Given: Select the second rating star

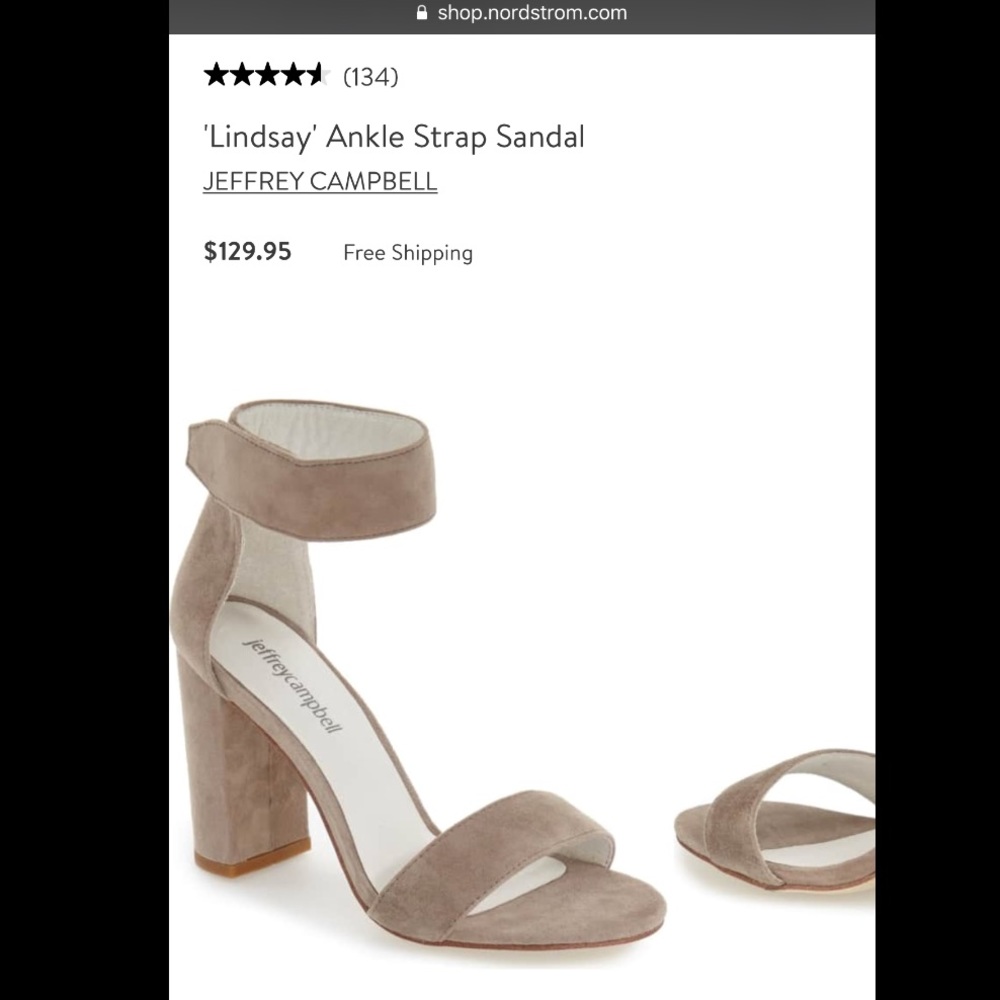Looking at the screenshot, I should (x=243, y=74).
